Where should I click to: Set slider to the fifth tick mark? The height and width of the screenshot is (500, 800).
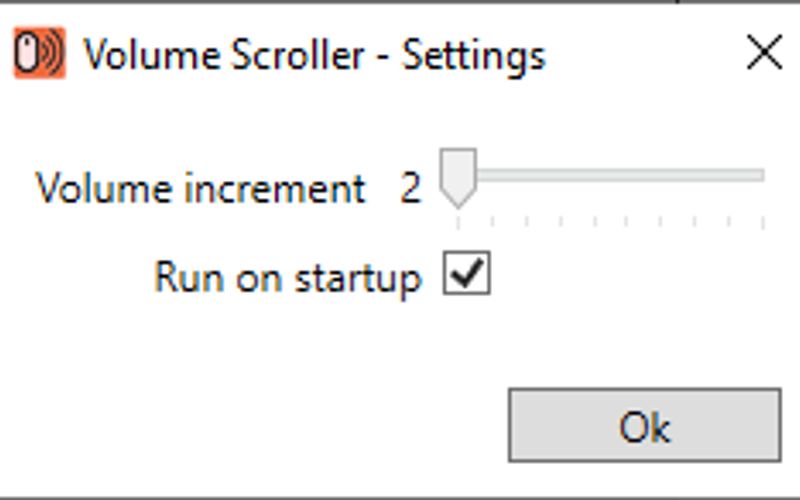(594, 175)
